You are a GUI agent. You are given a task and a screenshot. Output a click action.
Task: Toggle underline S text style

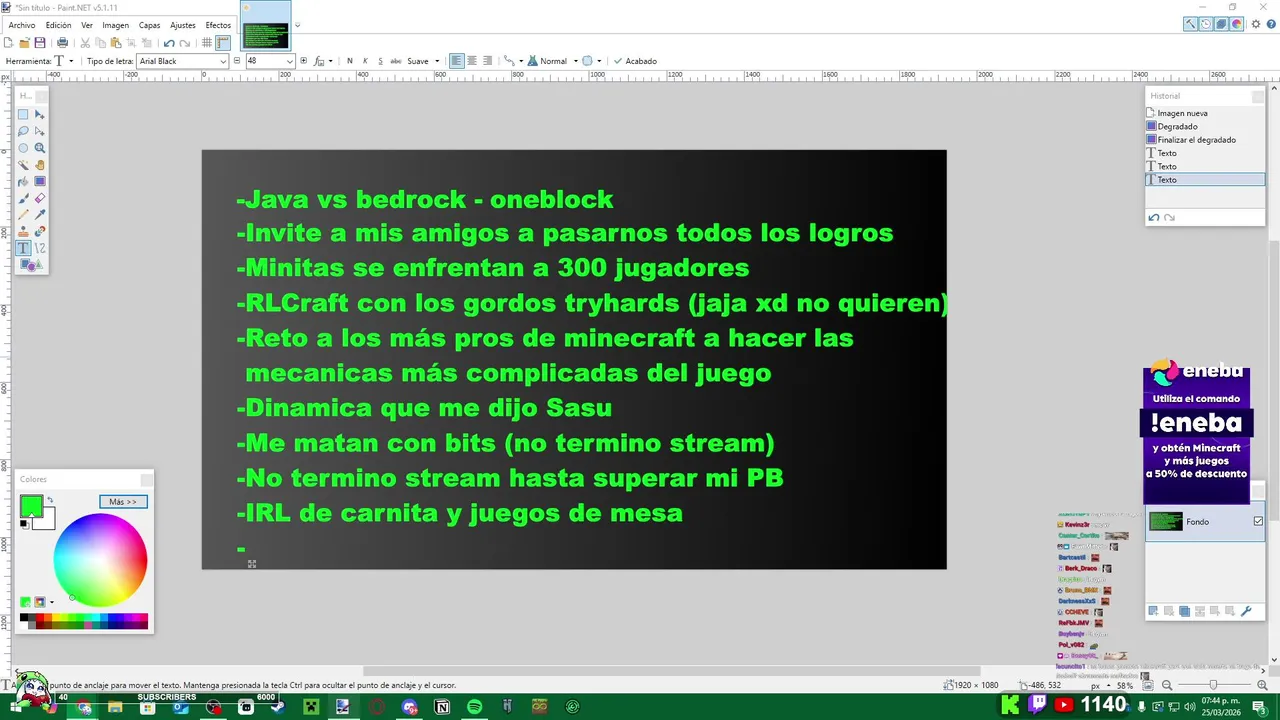(380, 61)
